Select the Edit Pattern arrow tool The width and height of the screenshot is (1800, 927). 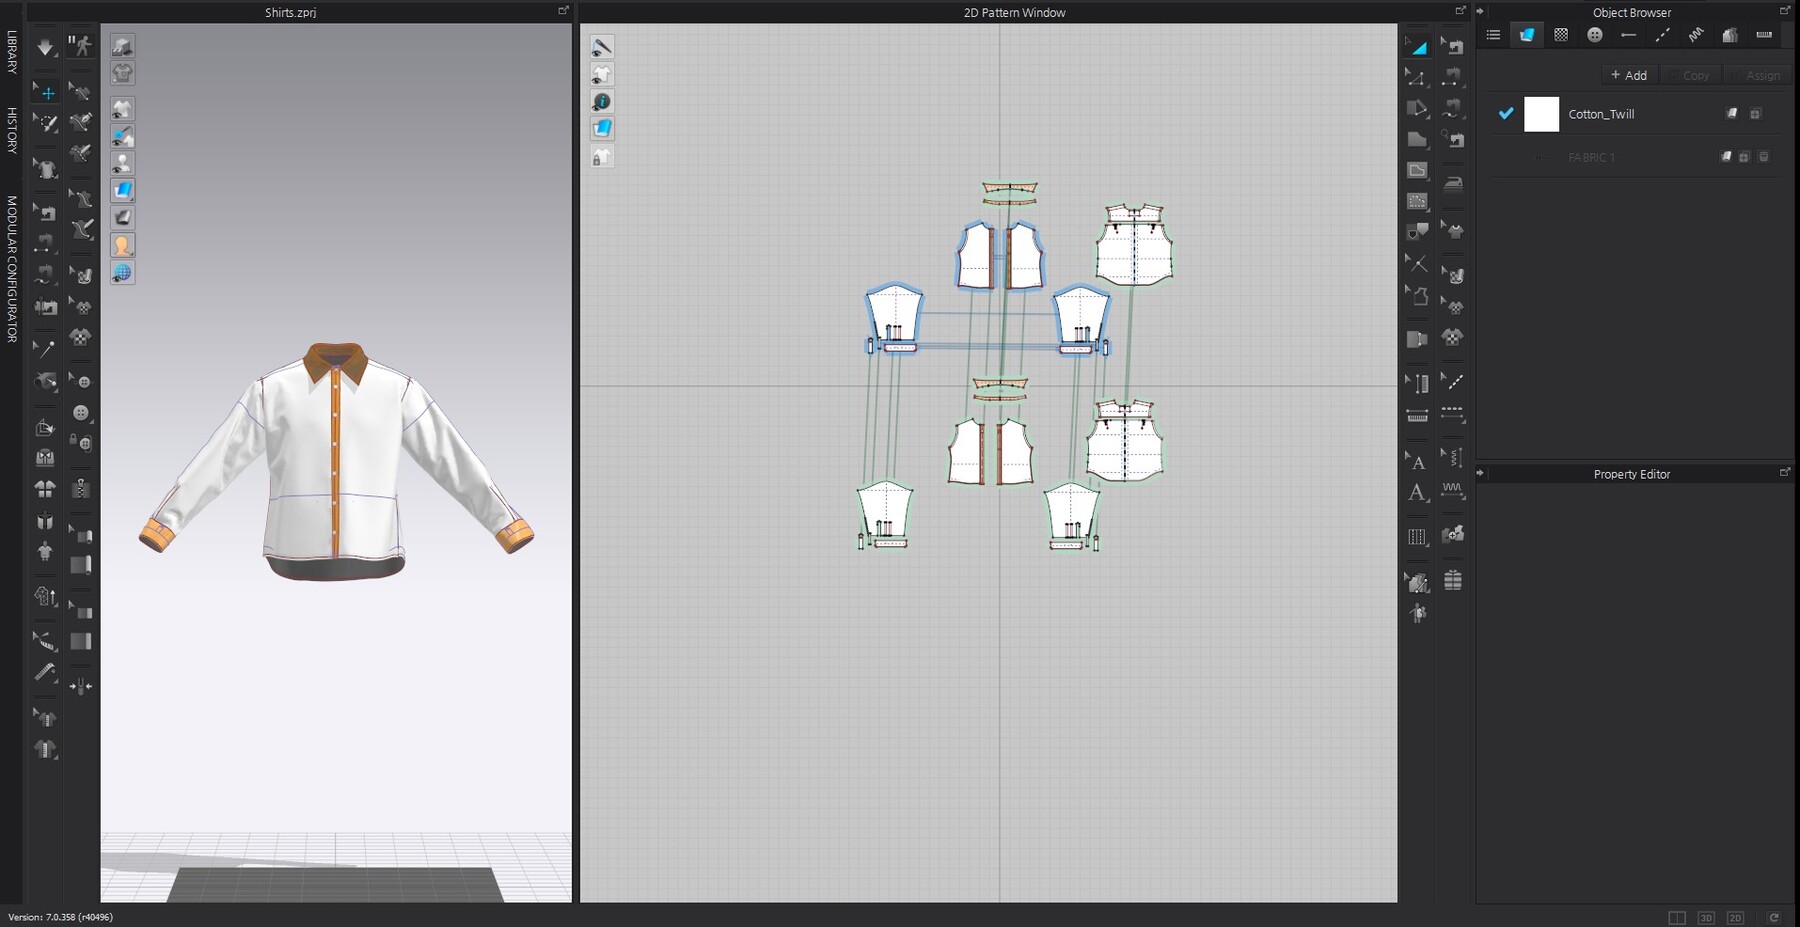pyautogui.click(x=81, y=93)
